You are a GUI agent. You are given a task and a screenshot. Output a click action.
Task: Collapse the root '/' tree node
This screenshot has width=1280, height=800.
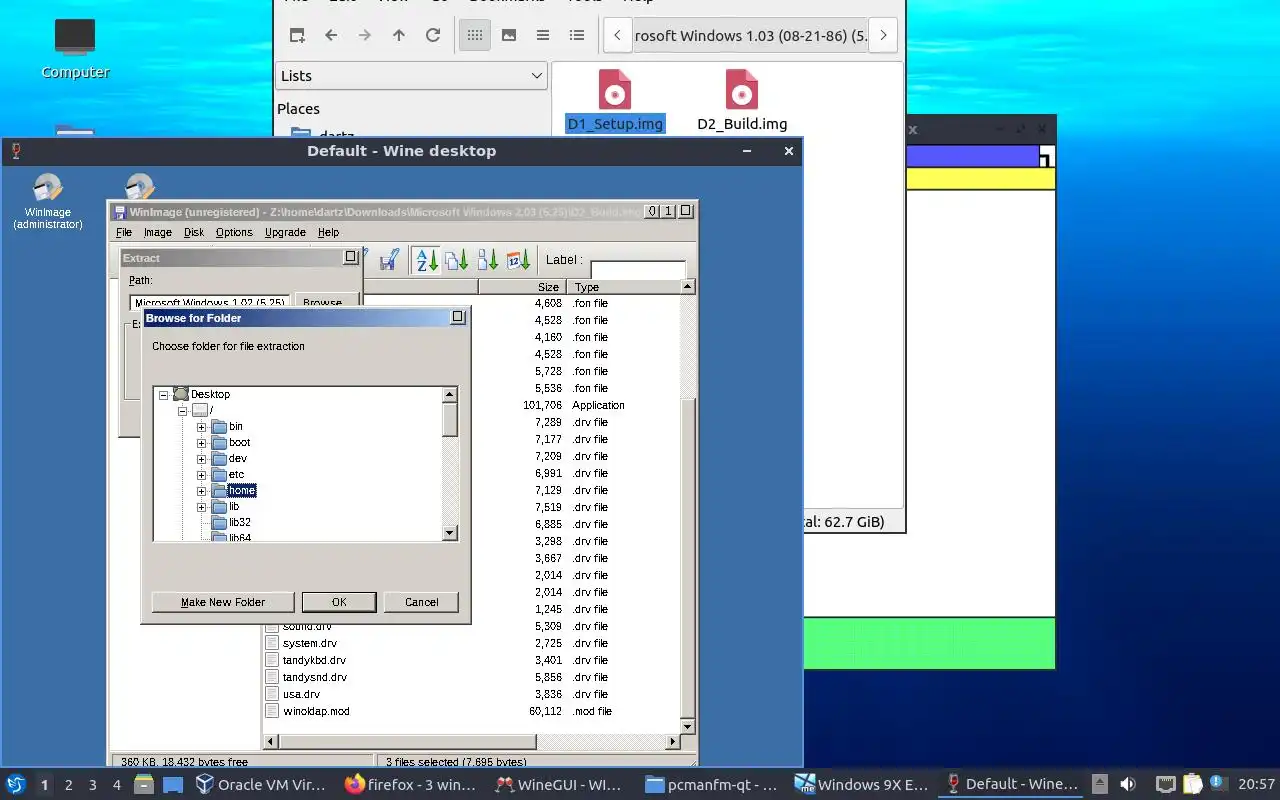182,411
